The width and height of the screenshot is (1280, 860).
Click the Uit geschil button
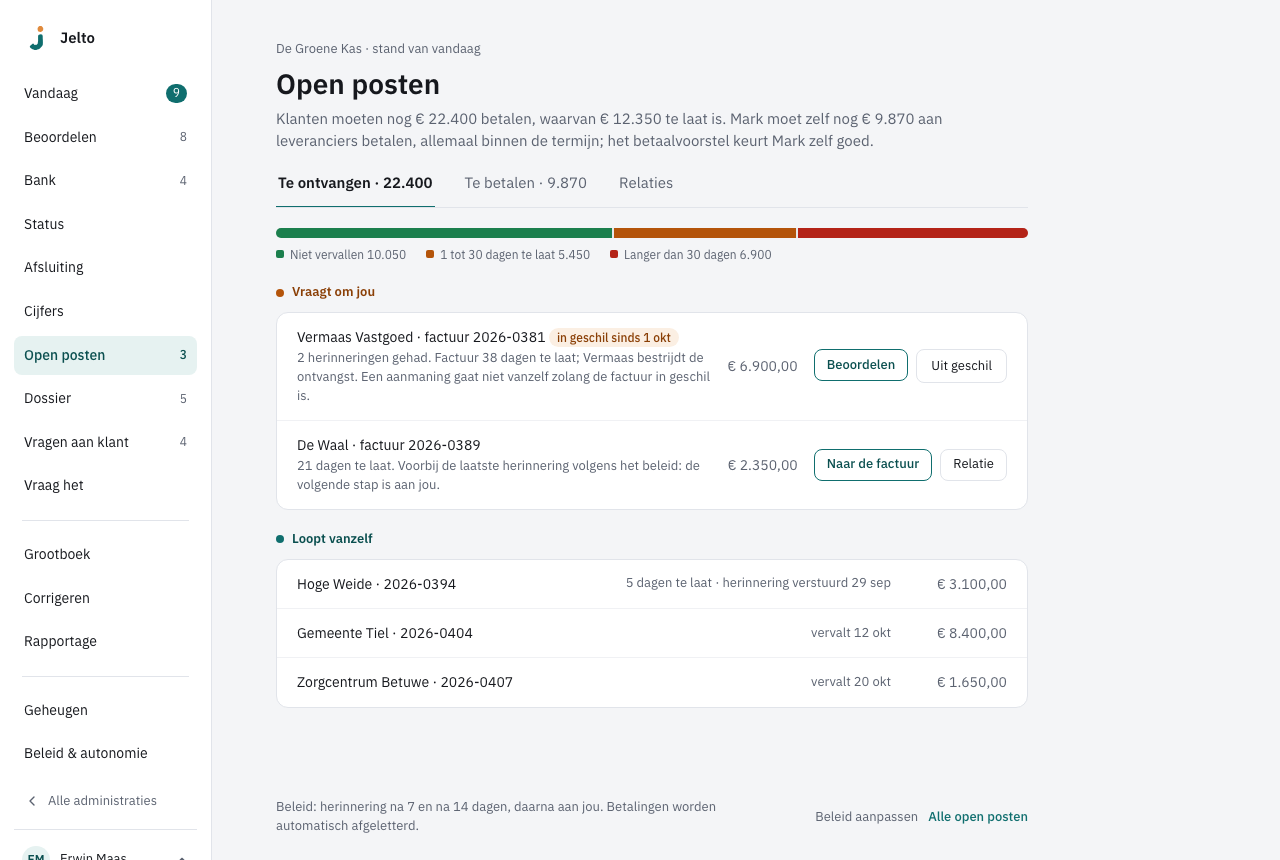click(961, 365)
